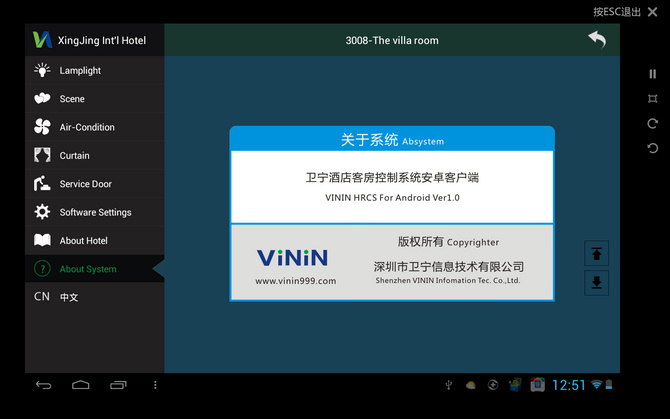Click the rotate clockwise icon
This screenshot has width=670, height=419.
pos(652,123)
